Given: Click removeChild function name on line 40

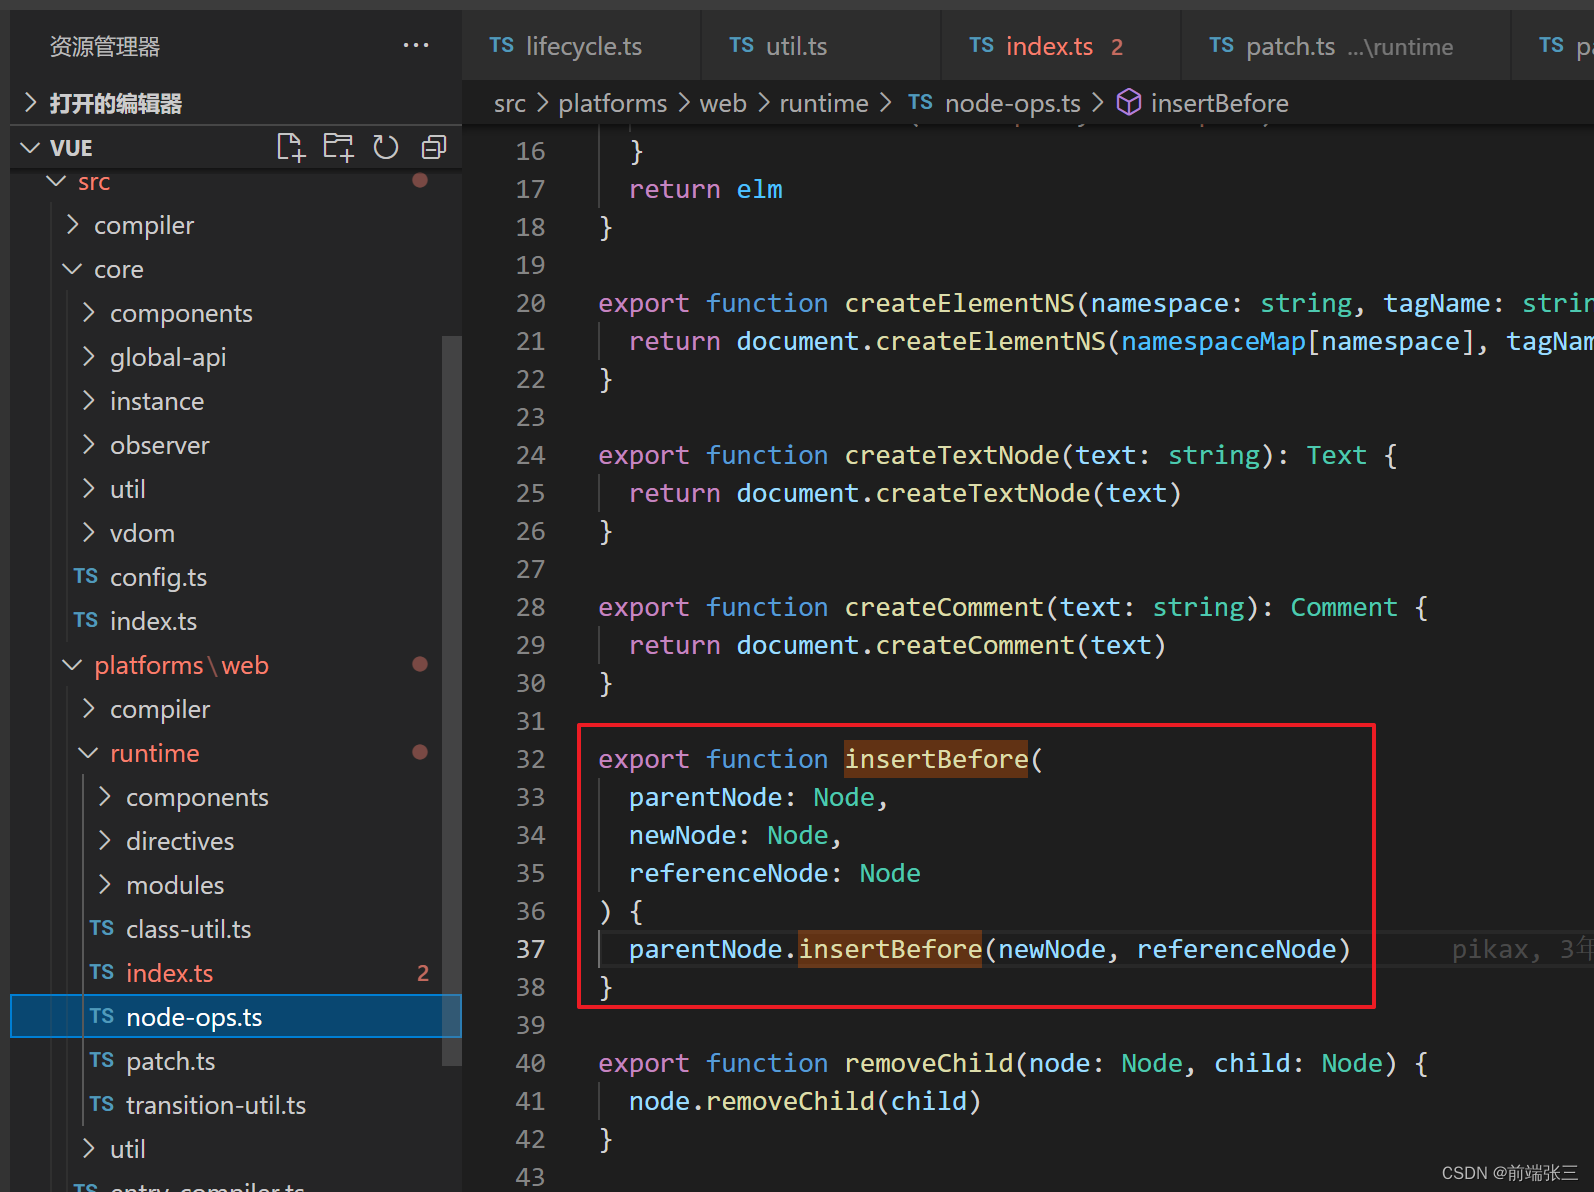Looking at the screenshot, I should coord(928,1063).
